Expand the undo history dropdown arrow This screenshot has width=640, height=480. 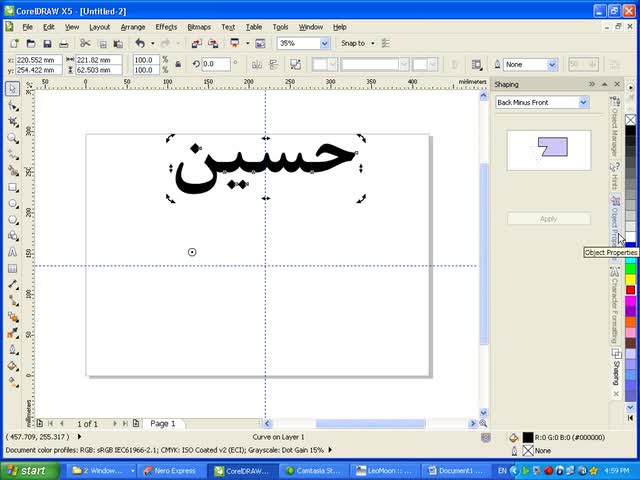(x=153, y=43)
